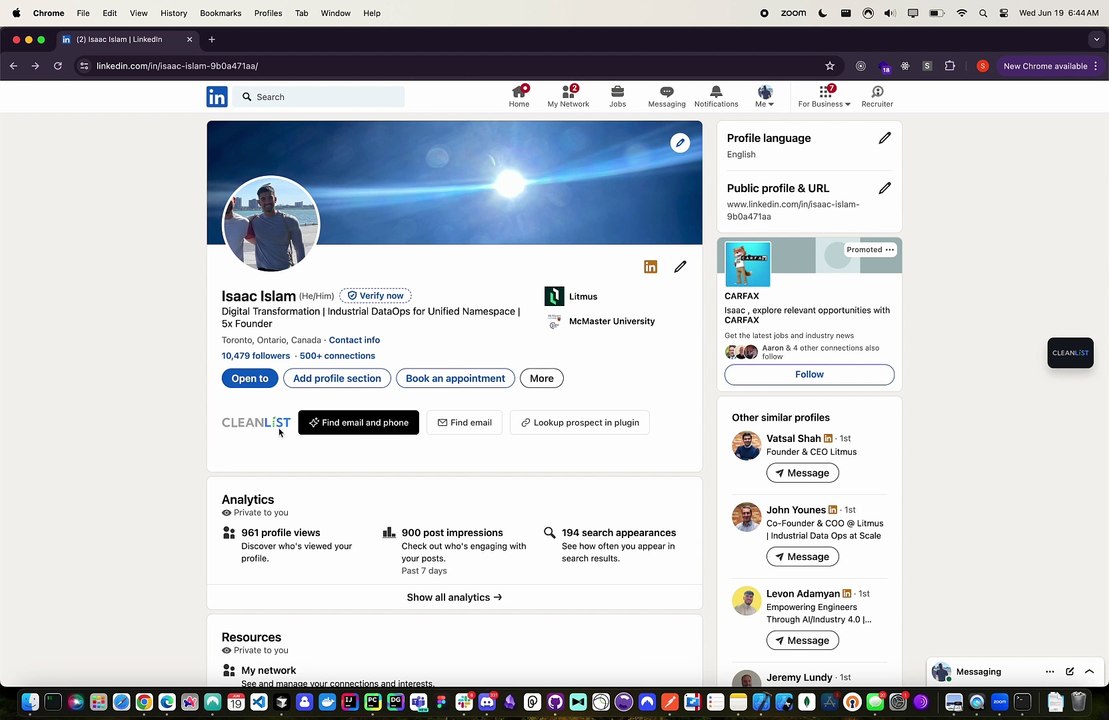
Task: Click the Chrome address bar URL
Action: tap(177, 66)
